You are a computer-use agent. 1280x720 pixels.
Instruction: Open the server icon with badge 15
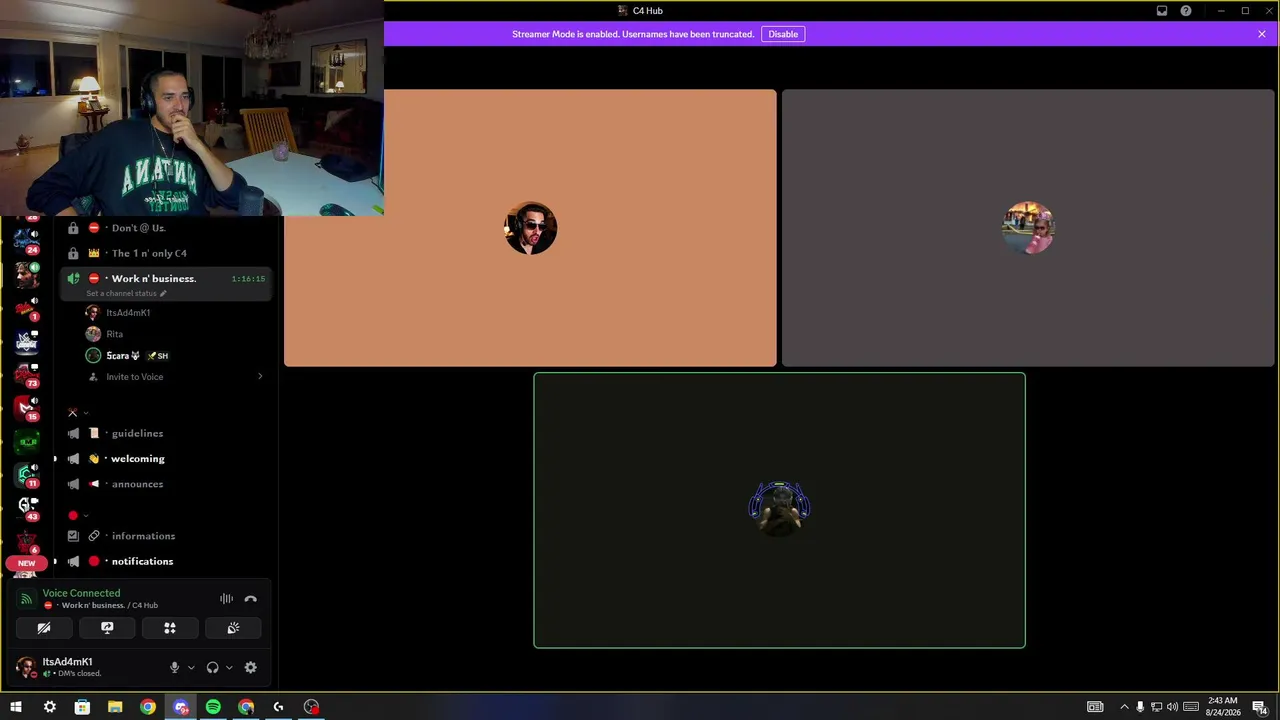tap(27, 407)
